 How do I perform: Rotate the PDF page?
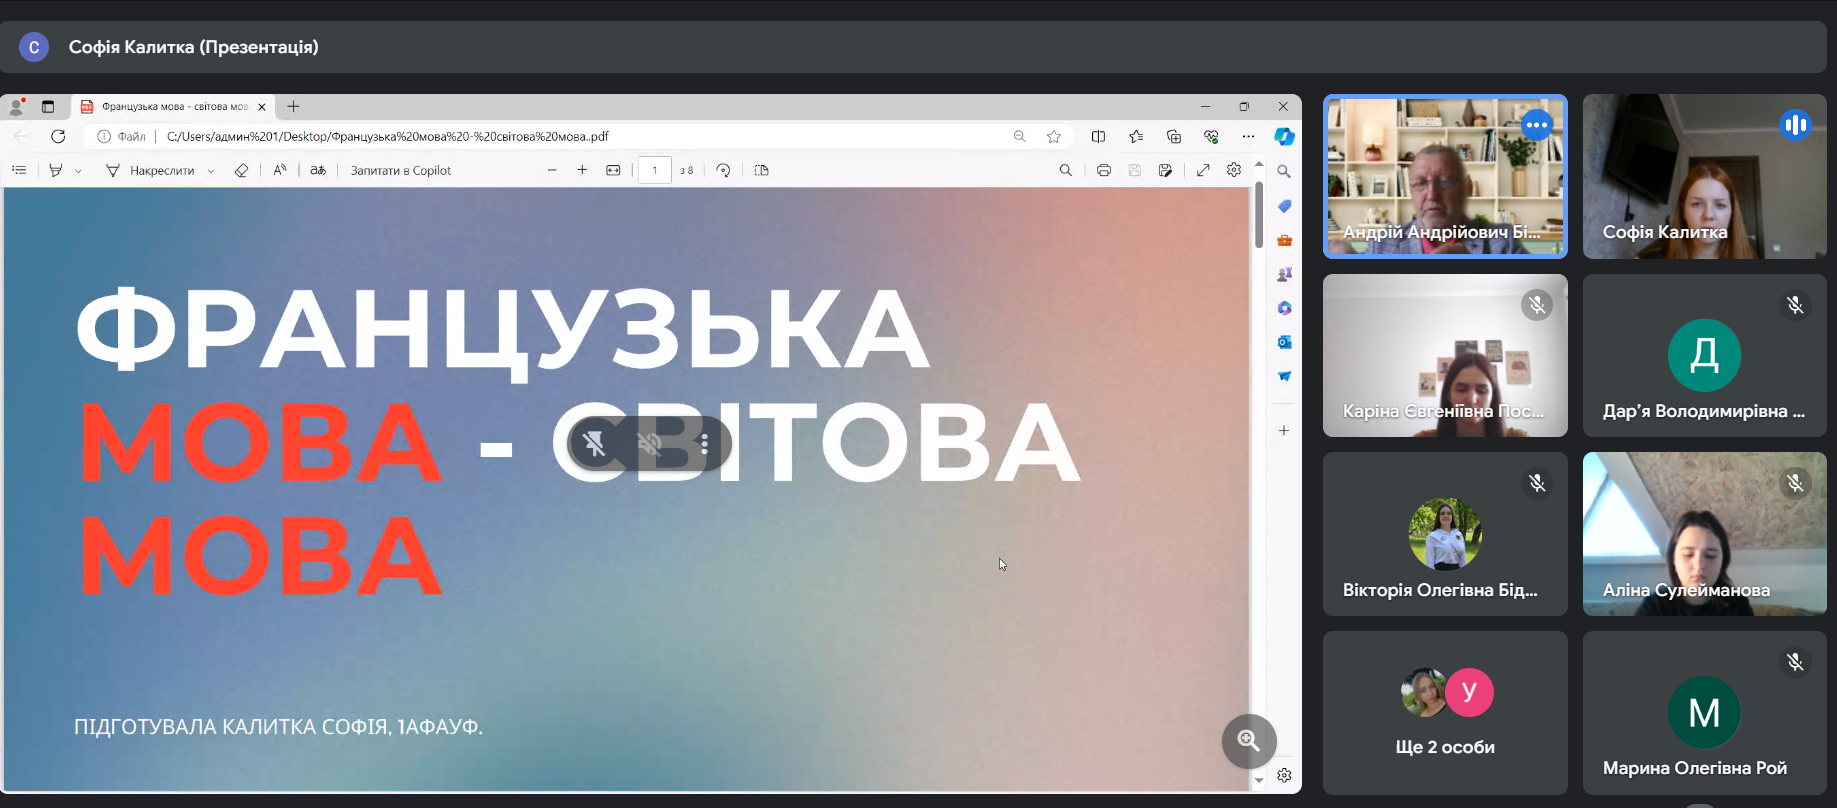[x=723, y=170]
